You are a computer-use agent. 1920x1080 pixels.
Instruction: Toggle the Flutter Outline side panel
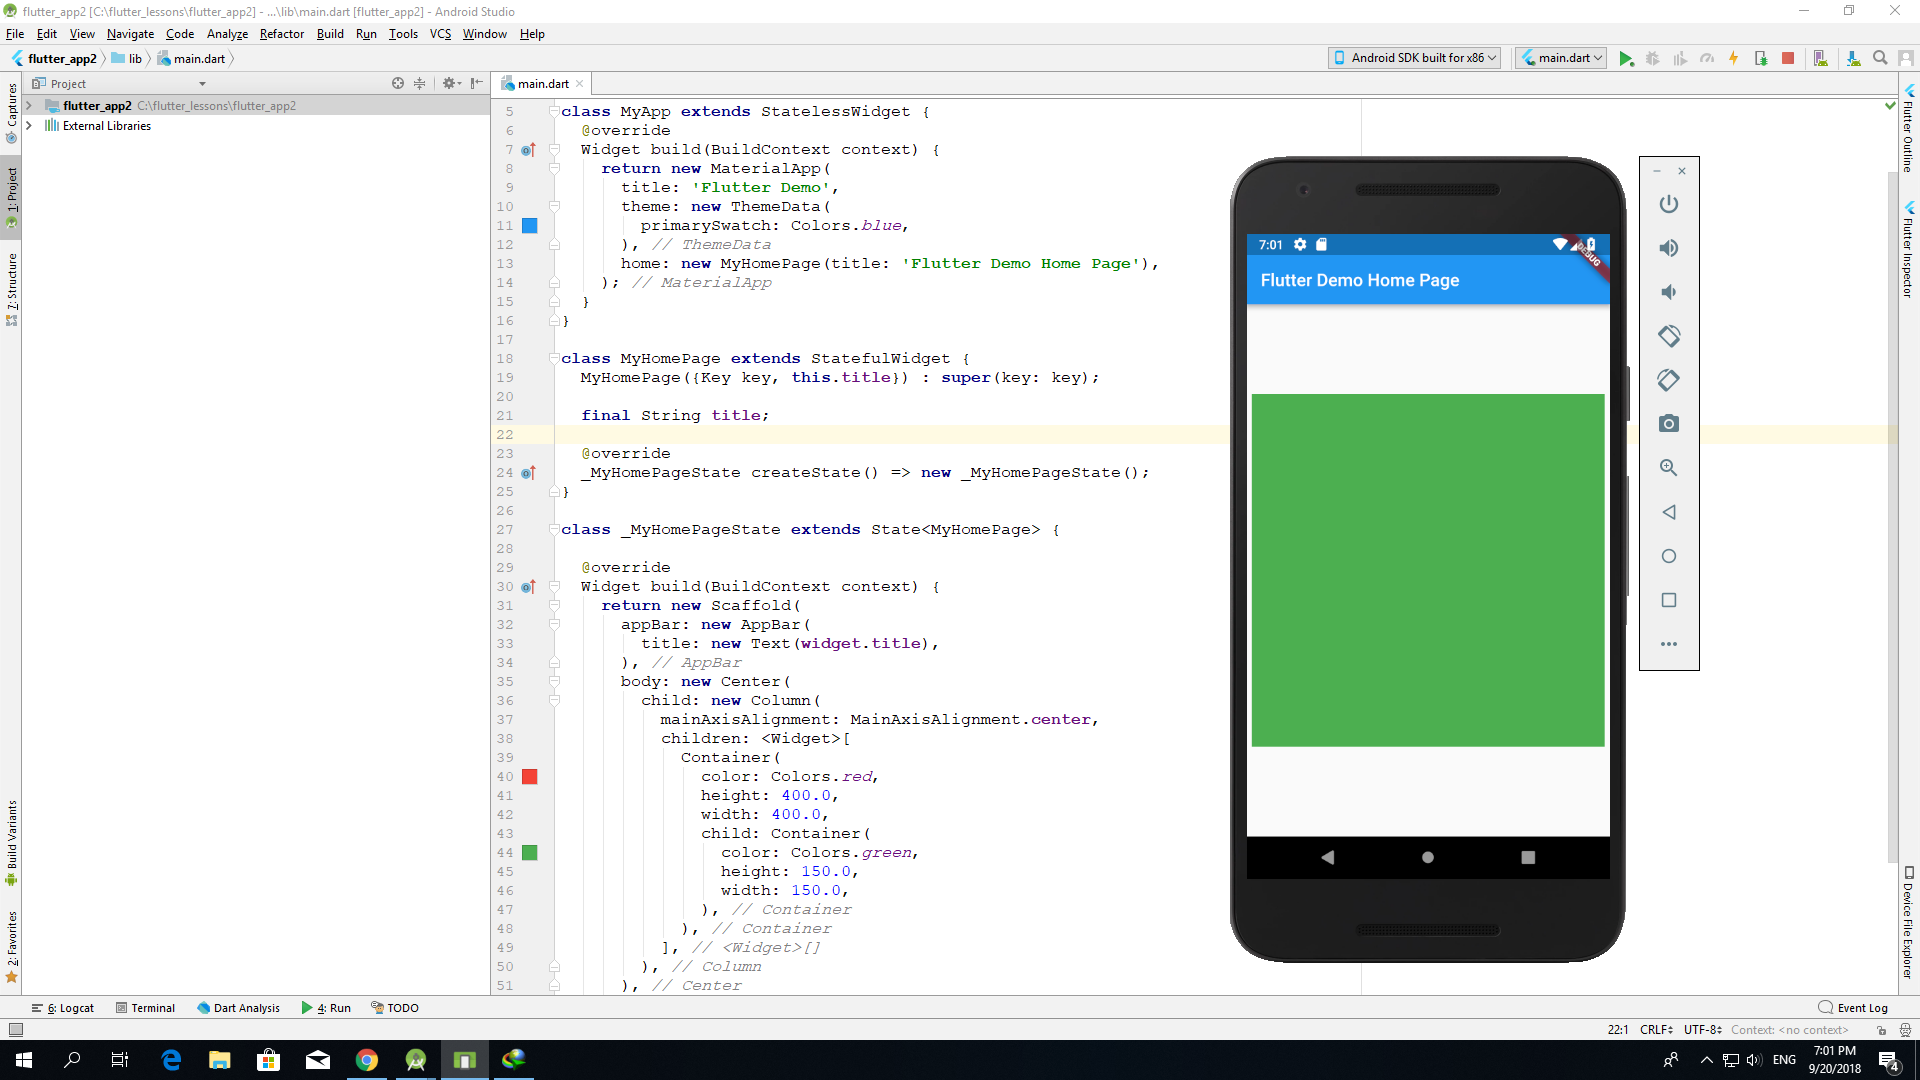coord(1908,130)
